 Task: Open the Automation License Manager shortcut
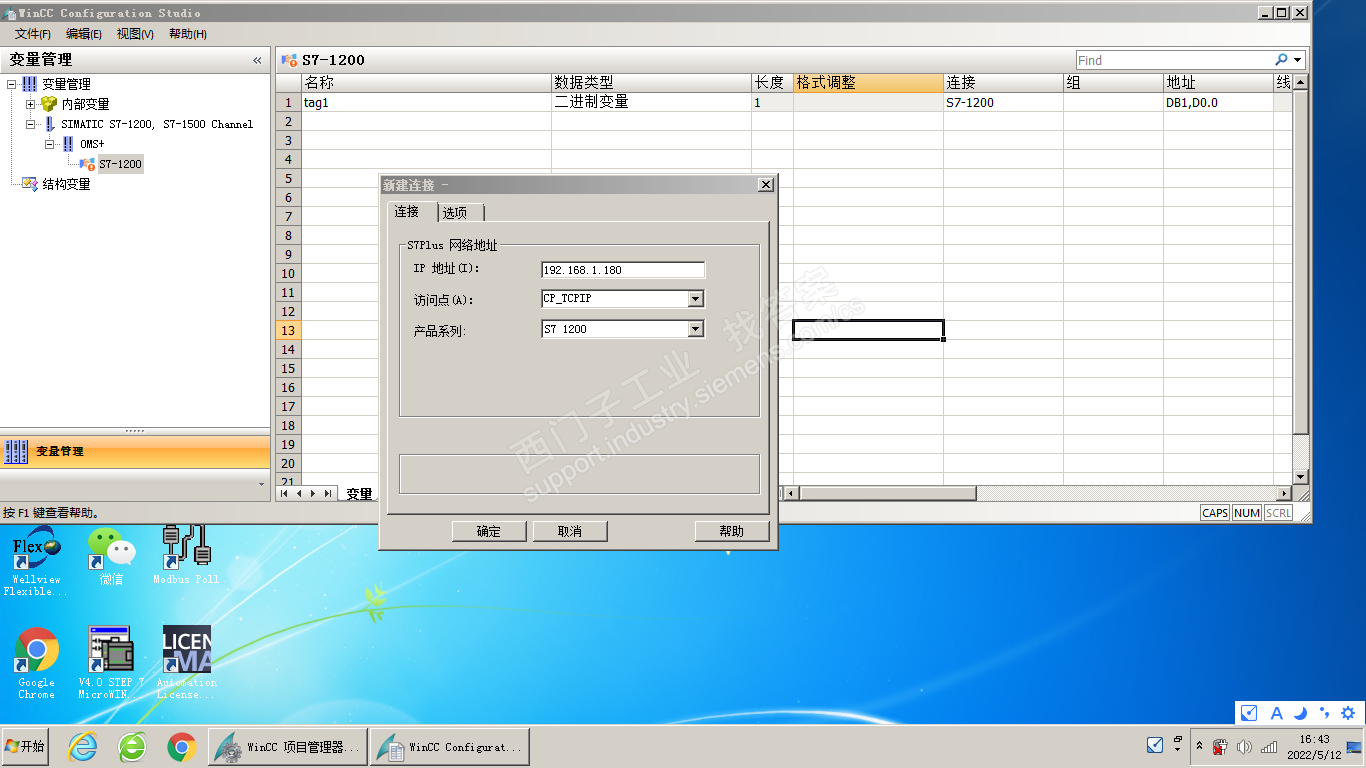(x=186, y=663)
